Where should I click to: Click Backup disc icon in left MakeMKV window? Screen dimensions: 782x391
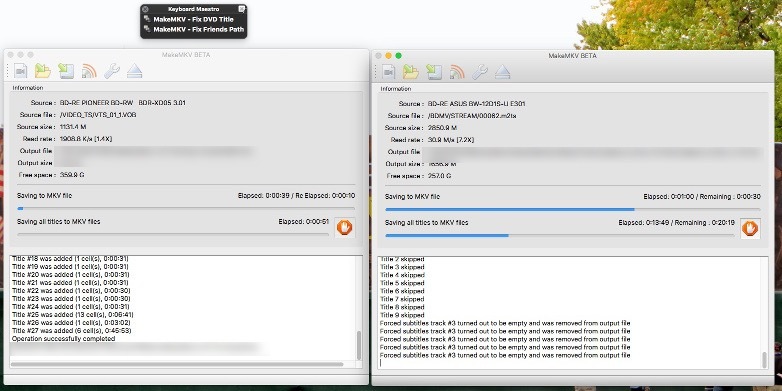[66, 71]
